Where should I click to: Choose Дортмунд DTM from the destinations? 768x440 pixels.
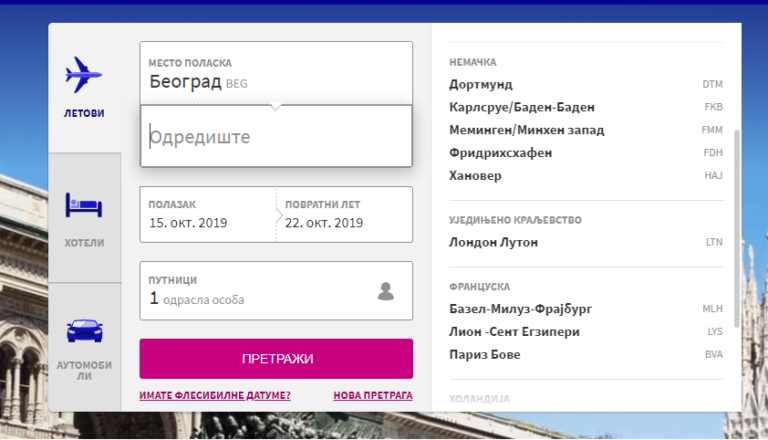coord(586,84)
